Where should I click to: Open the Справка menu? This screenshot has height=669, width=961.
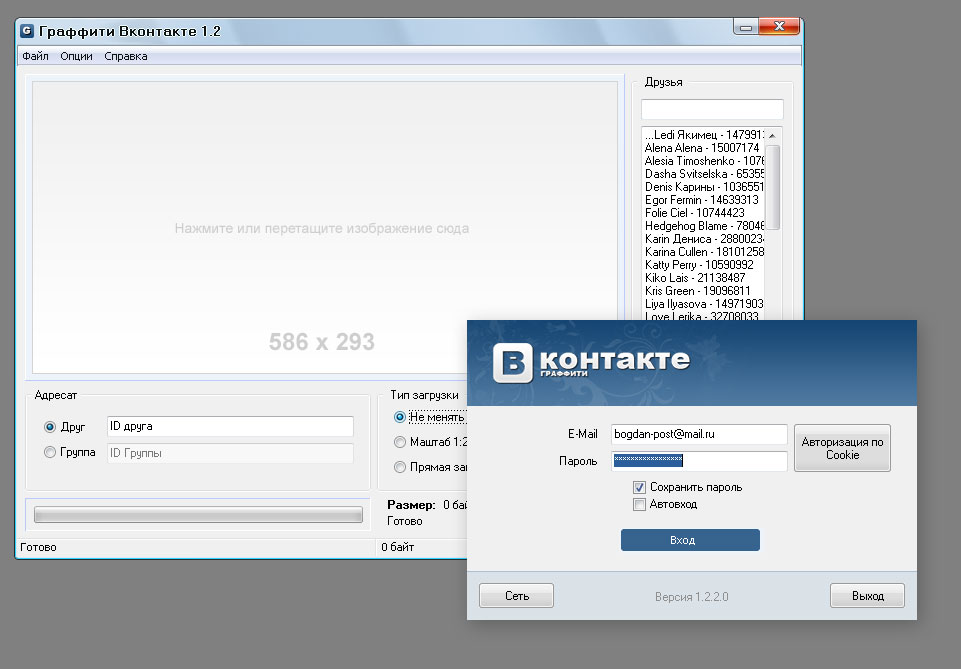click(x=126, y=56)
